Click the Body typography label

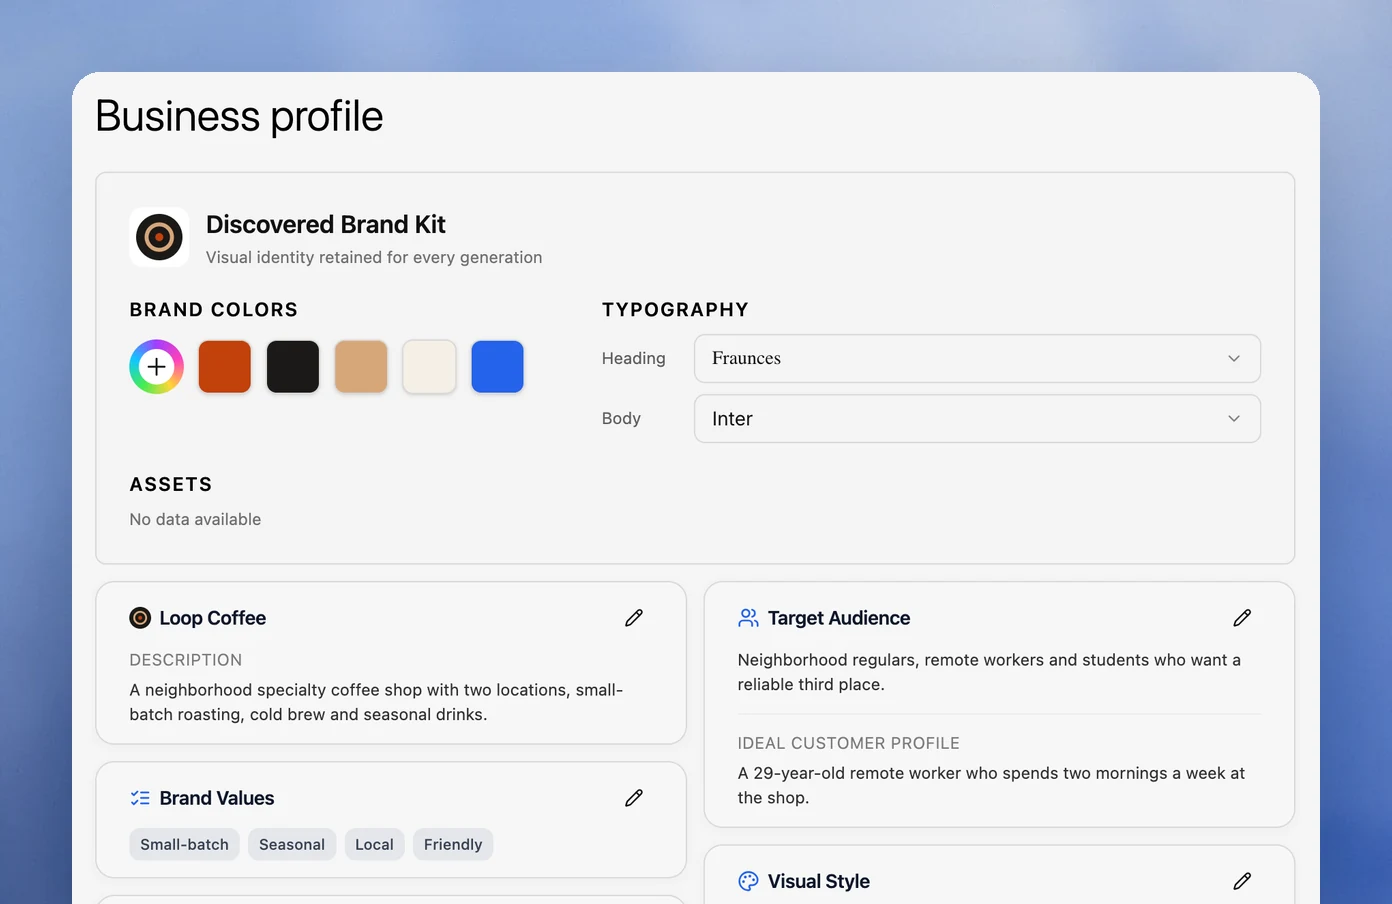(621, 418)
